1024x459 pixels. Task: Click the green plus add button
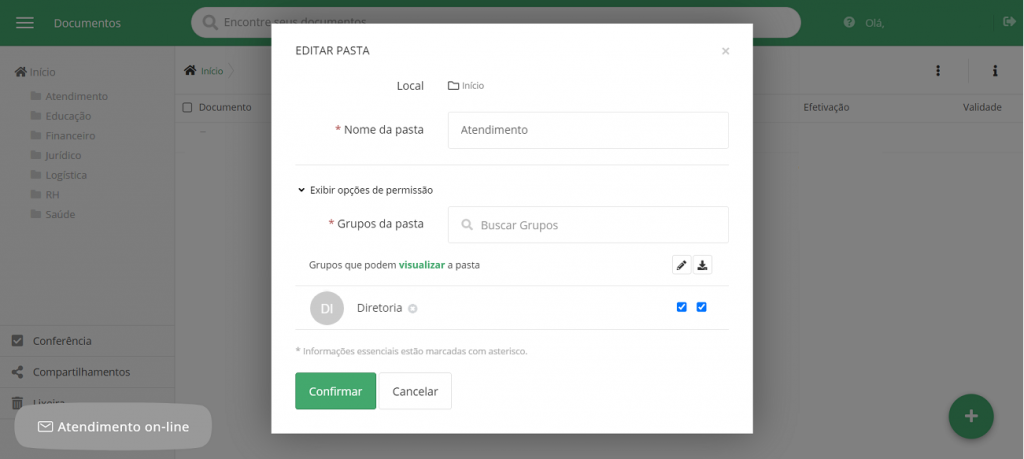(970, 416)
